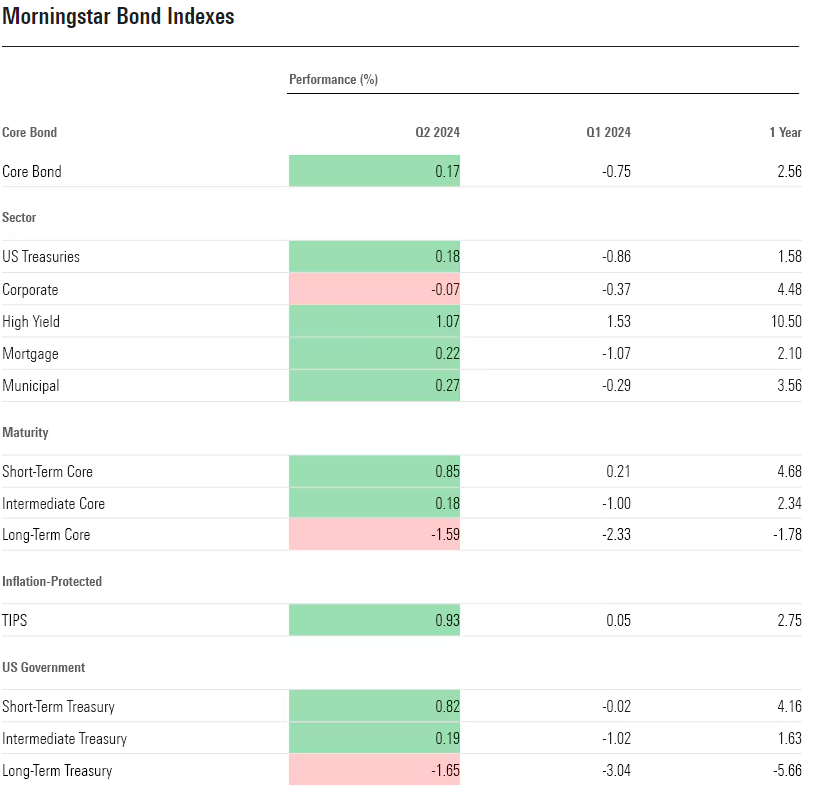The height and width of the screenshot is (787, 814).
Task: Click the red -0.07 Corporate cell
Action: (374, 290)
